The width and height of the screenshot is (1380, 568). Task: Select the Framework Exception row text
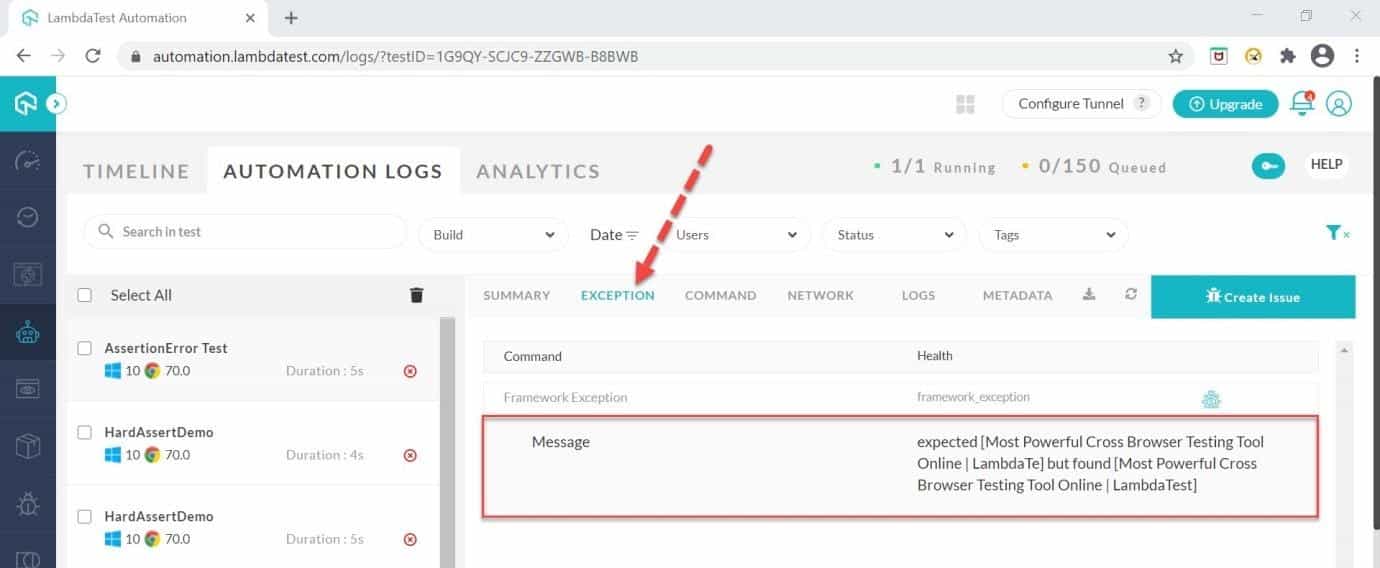tap(565, 397)
